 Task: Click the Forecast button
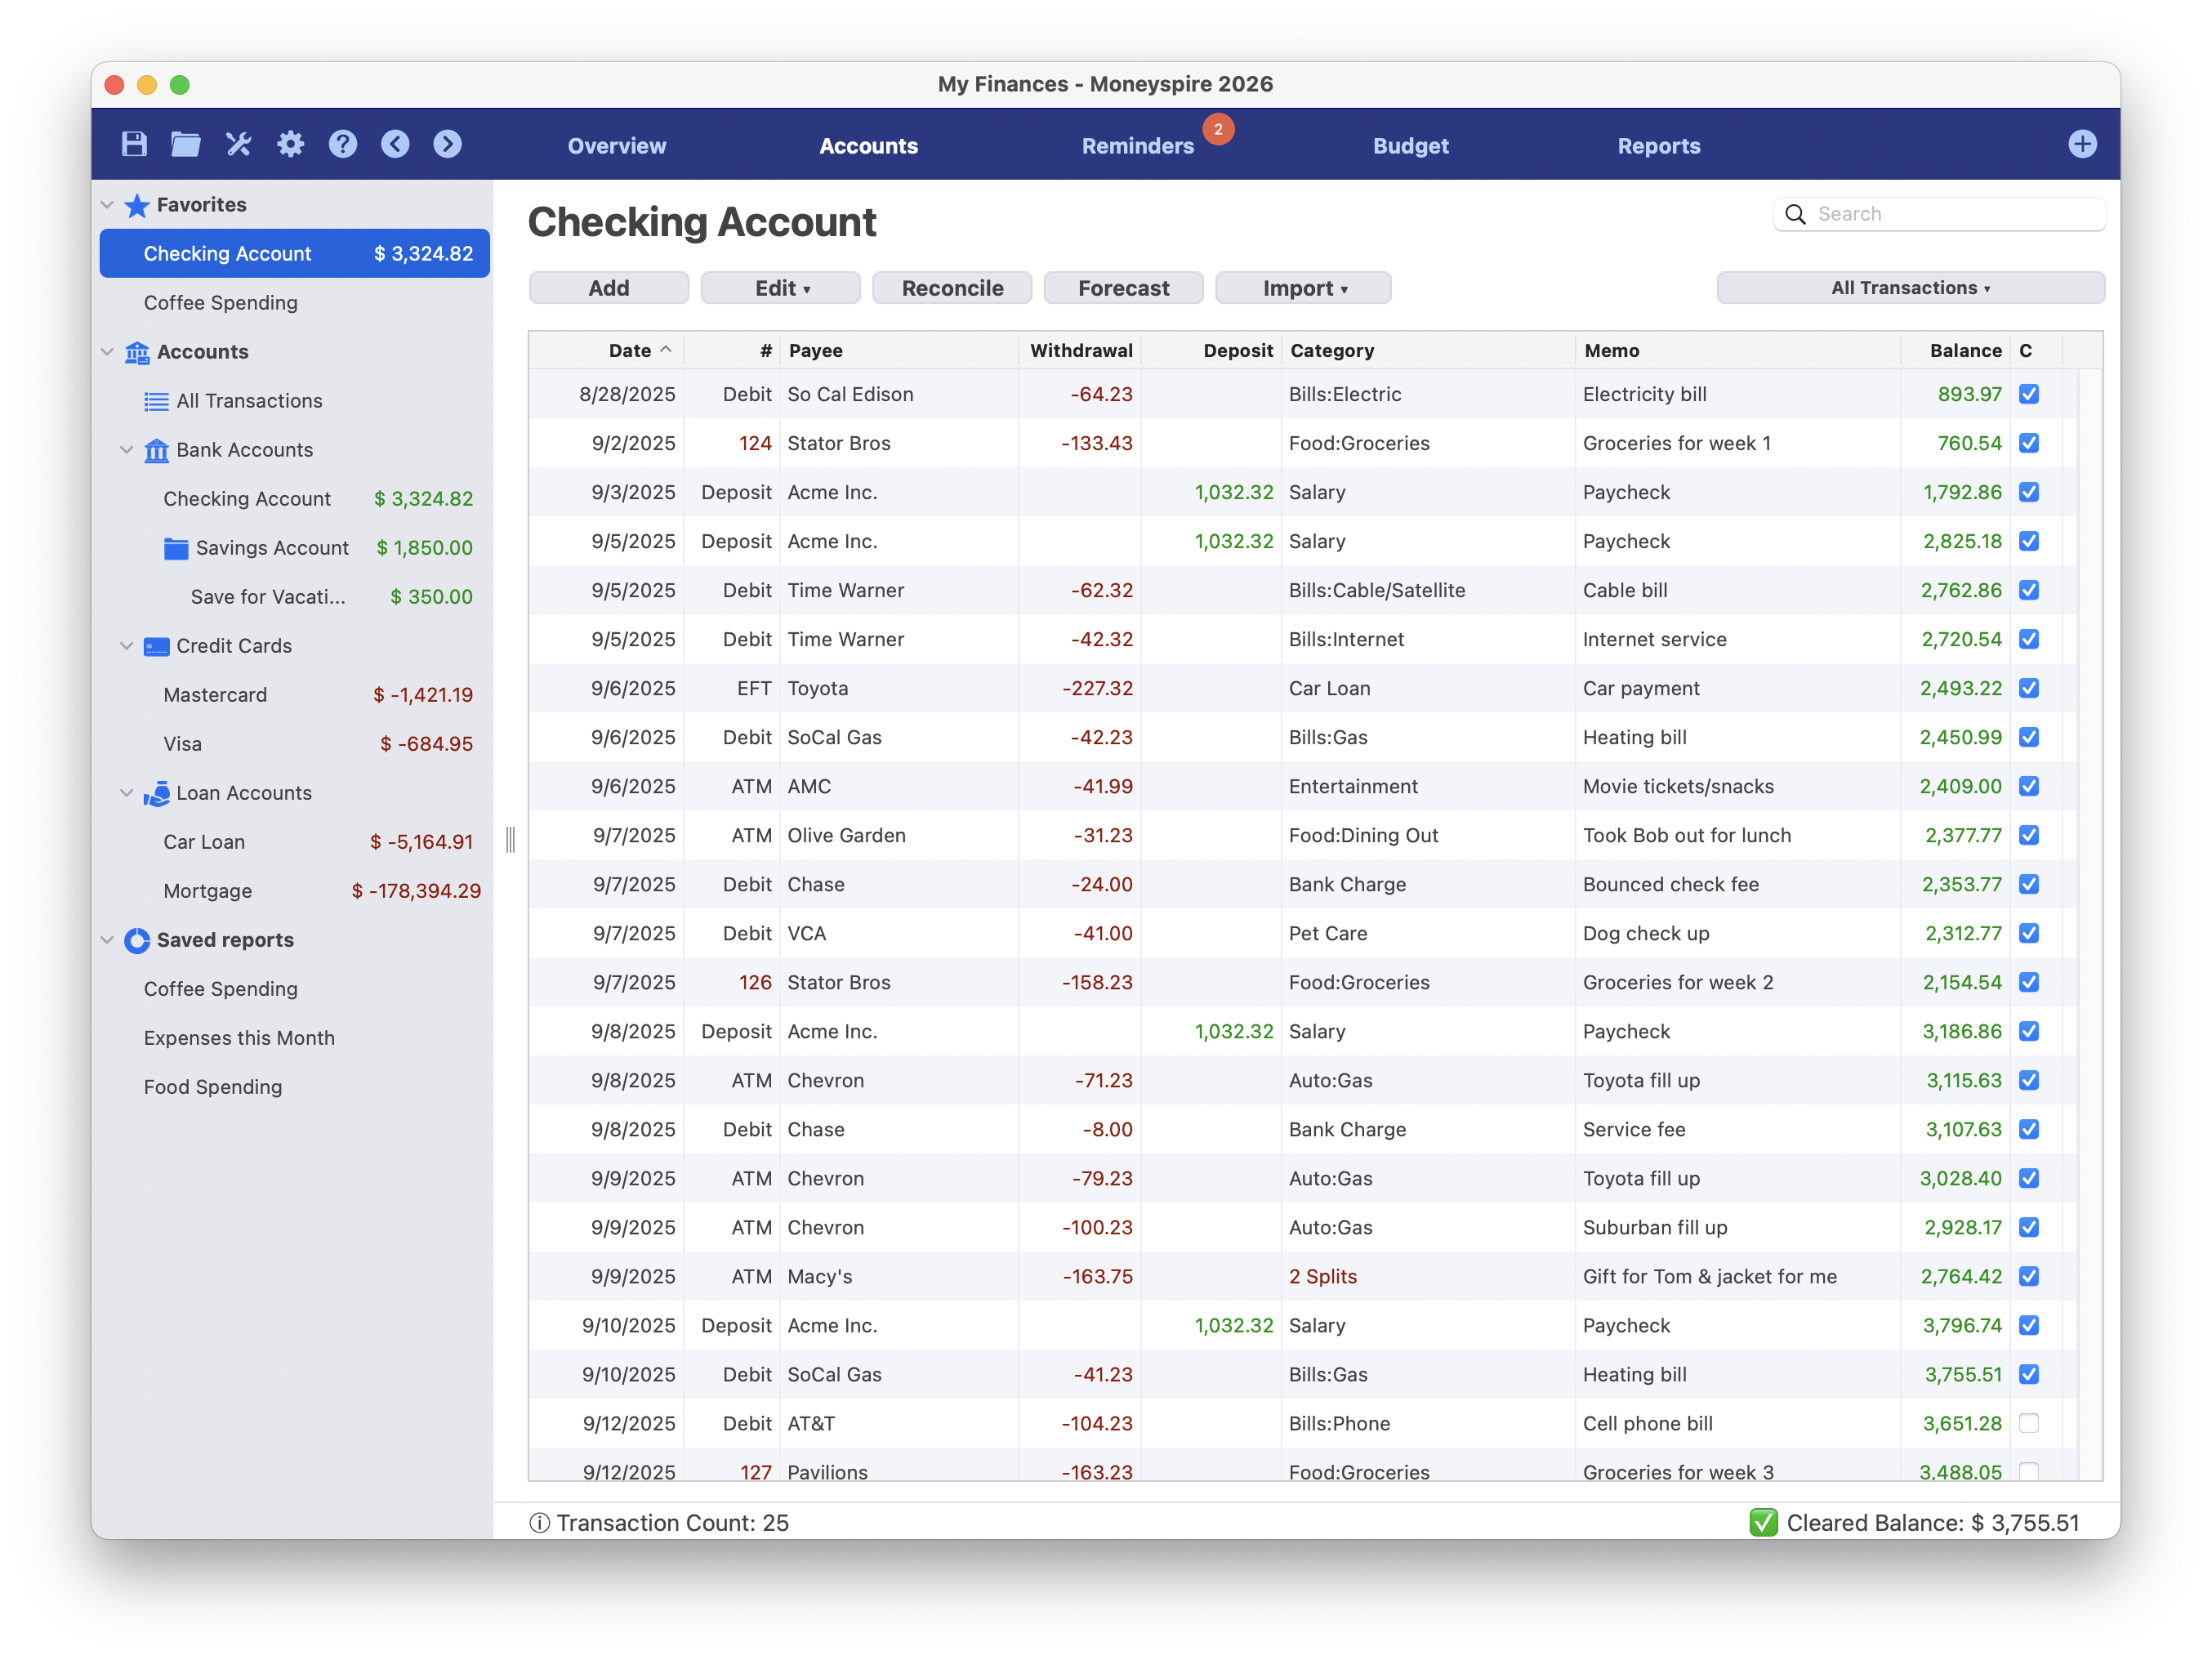pos(1122,288)
